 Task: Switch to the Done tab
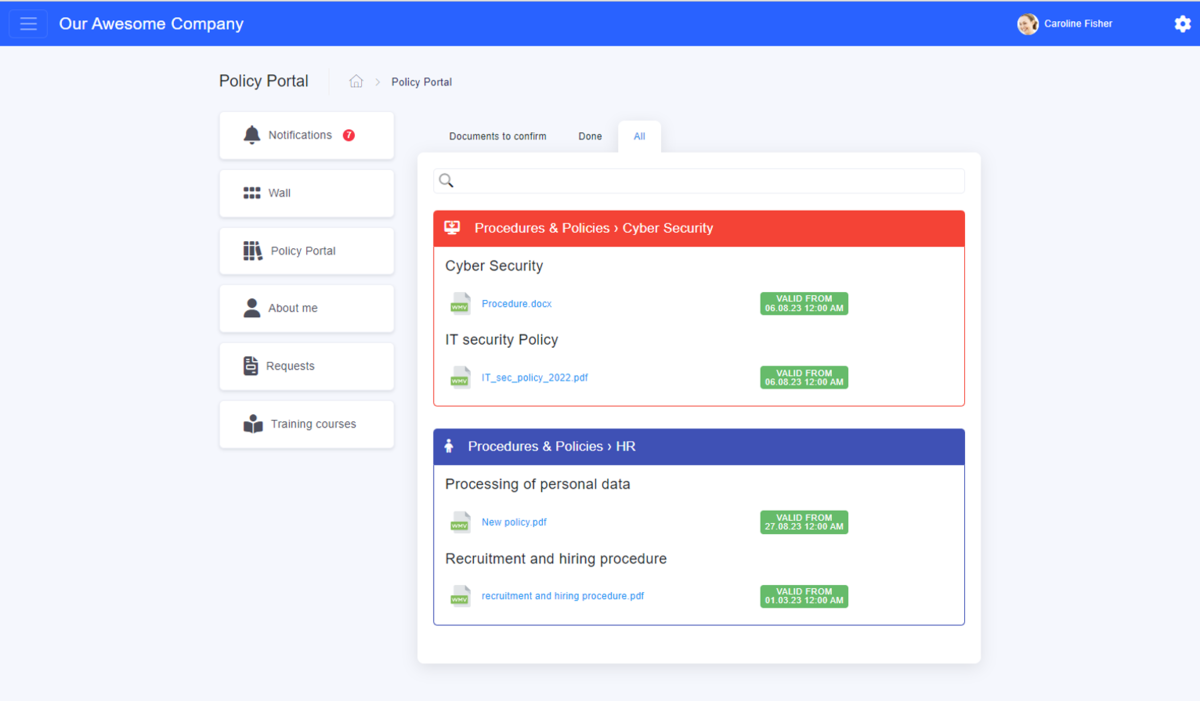[x=590, y=136]
